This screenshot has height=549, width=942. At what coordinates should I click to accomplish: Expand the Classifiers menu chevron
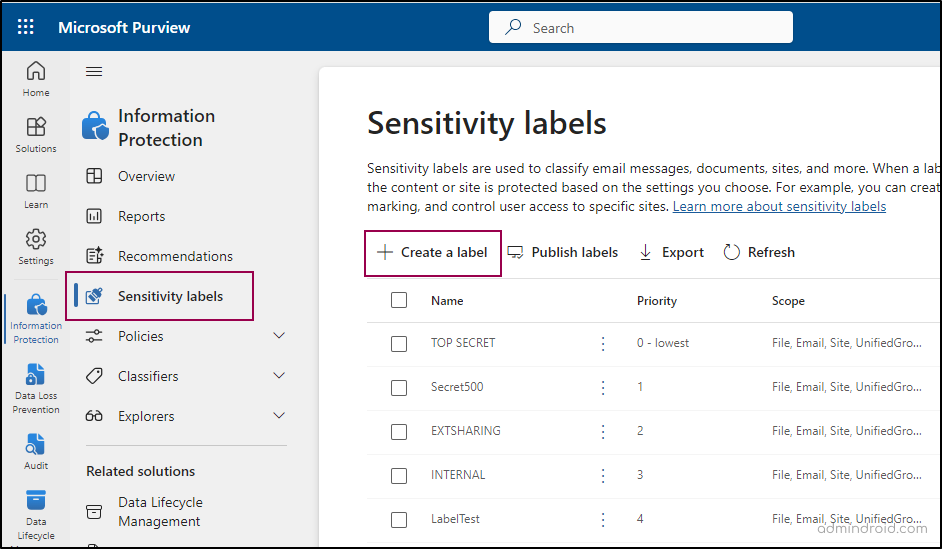[279, 376]
